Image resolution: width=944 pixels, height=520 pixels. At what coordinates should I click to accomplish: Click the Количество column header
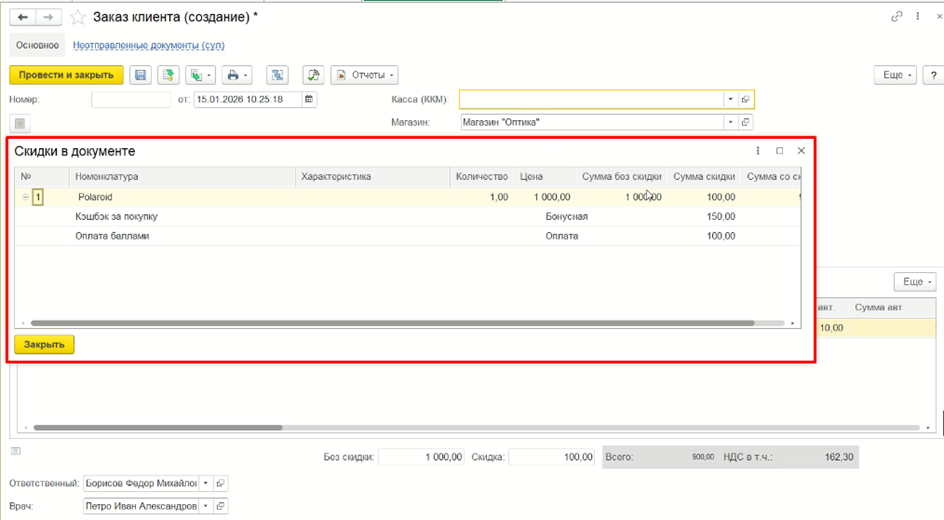tap(482, 176)
